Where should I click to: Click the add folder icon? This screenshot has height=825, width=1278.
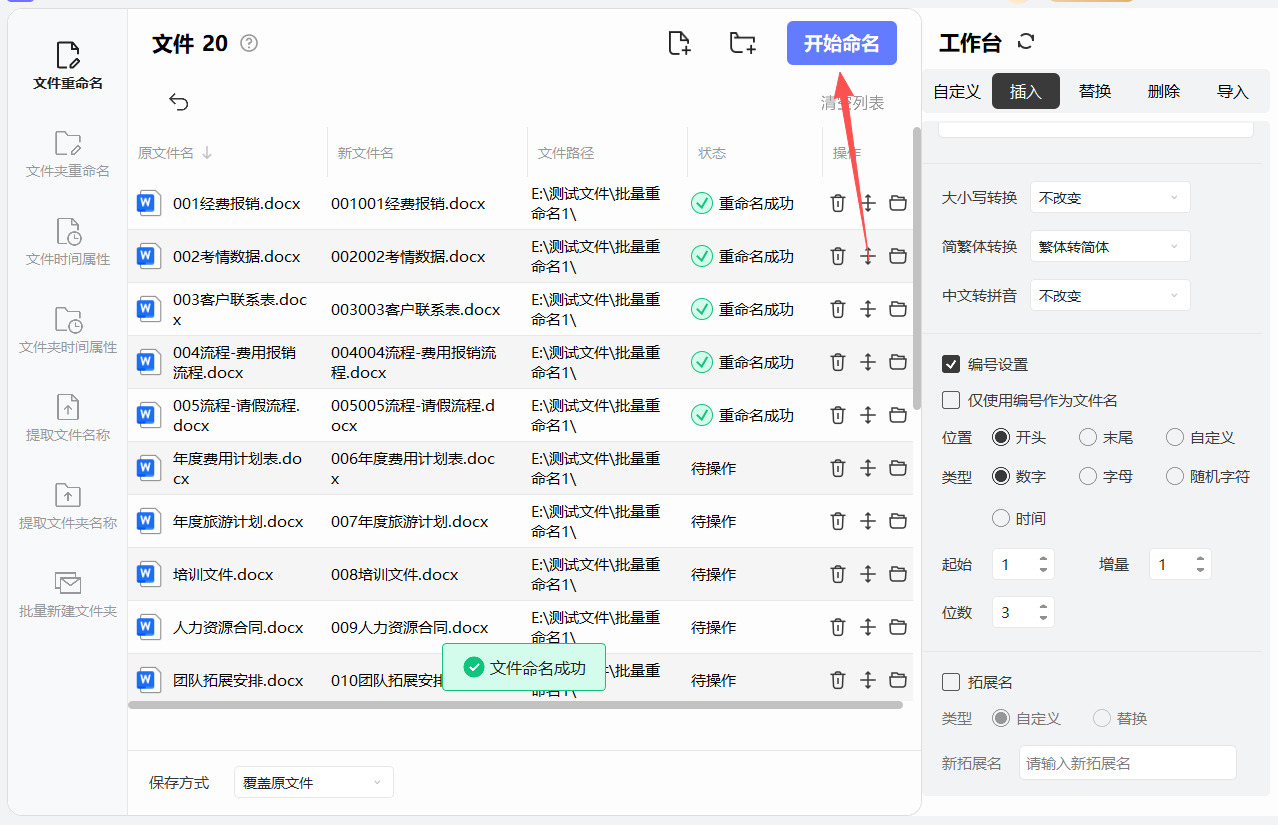point(742,43)
